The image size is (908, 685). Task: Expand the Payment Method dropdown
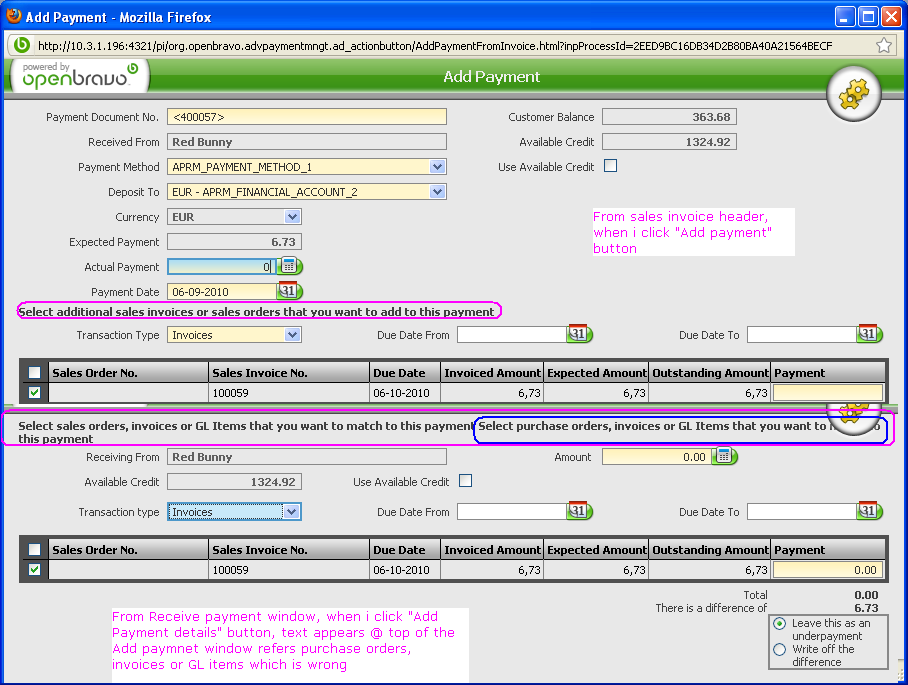coord(437,167)
